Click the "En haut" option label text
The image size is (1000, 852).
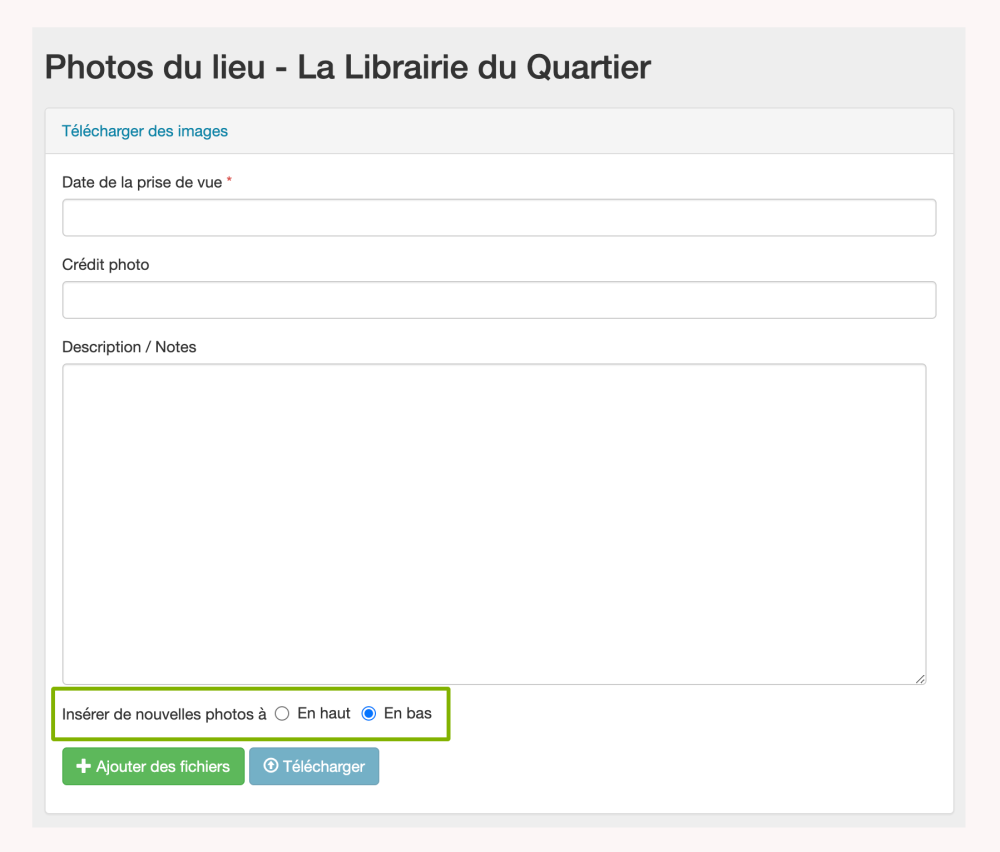[324, 714]
